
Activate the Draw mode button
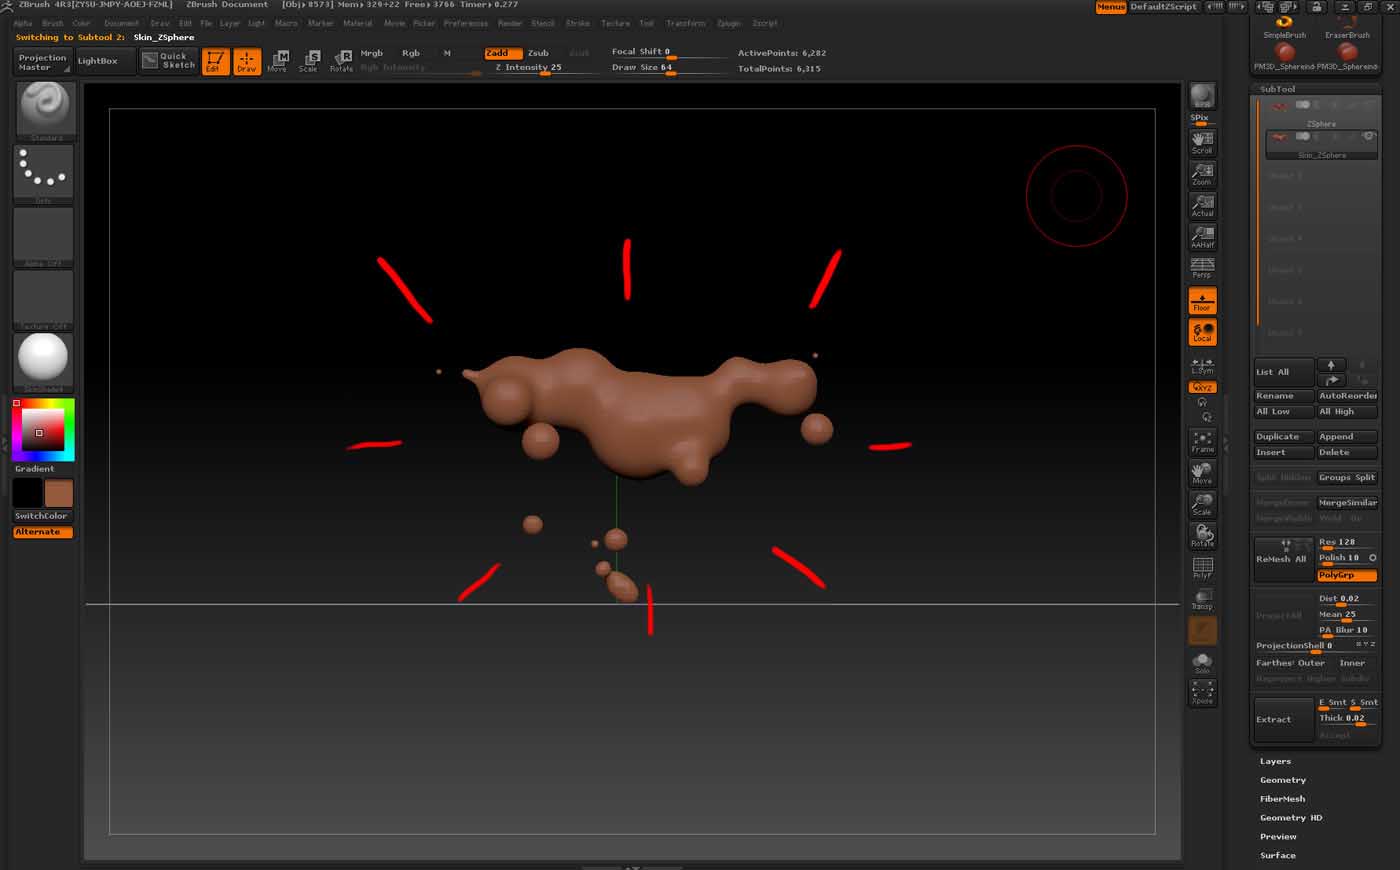click(246, 62)
